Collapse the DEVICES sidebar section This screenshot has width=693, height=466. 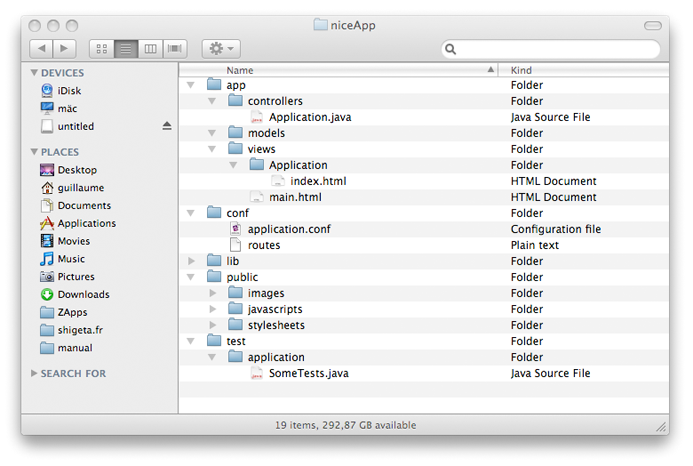(35, 73)
